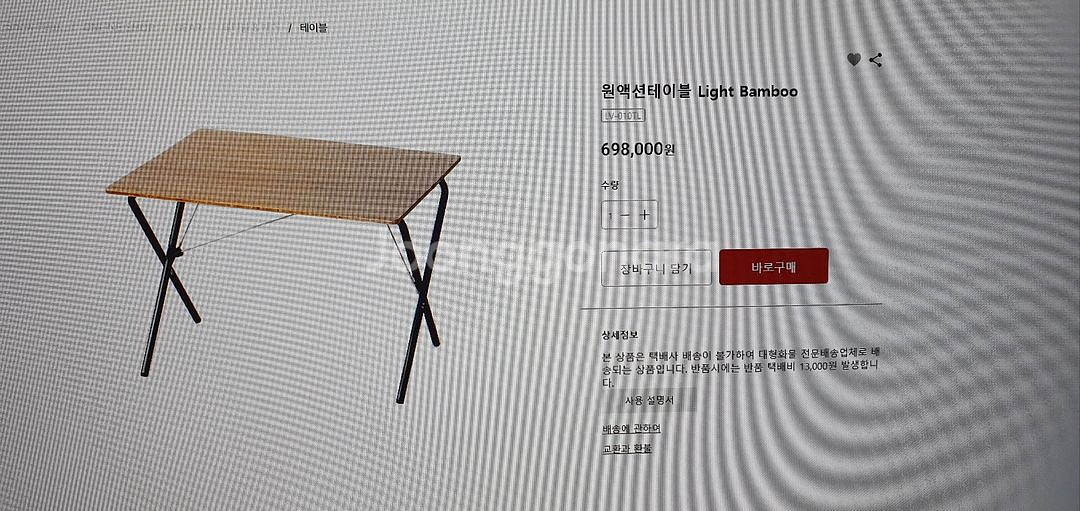Click the 수량 quantity label

click(610, 185)
